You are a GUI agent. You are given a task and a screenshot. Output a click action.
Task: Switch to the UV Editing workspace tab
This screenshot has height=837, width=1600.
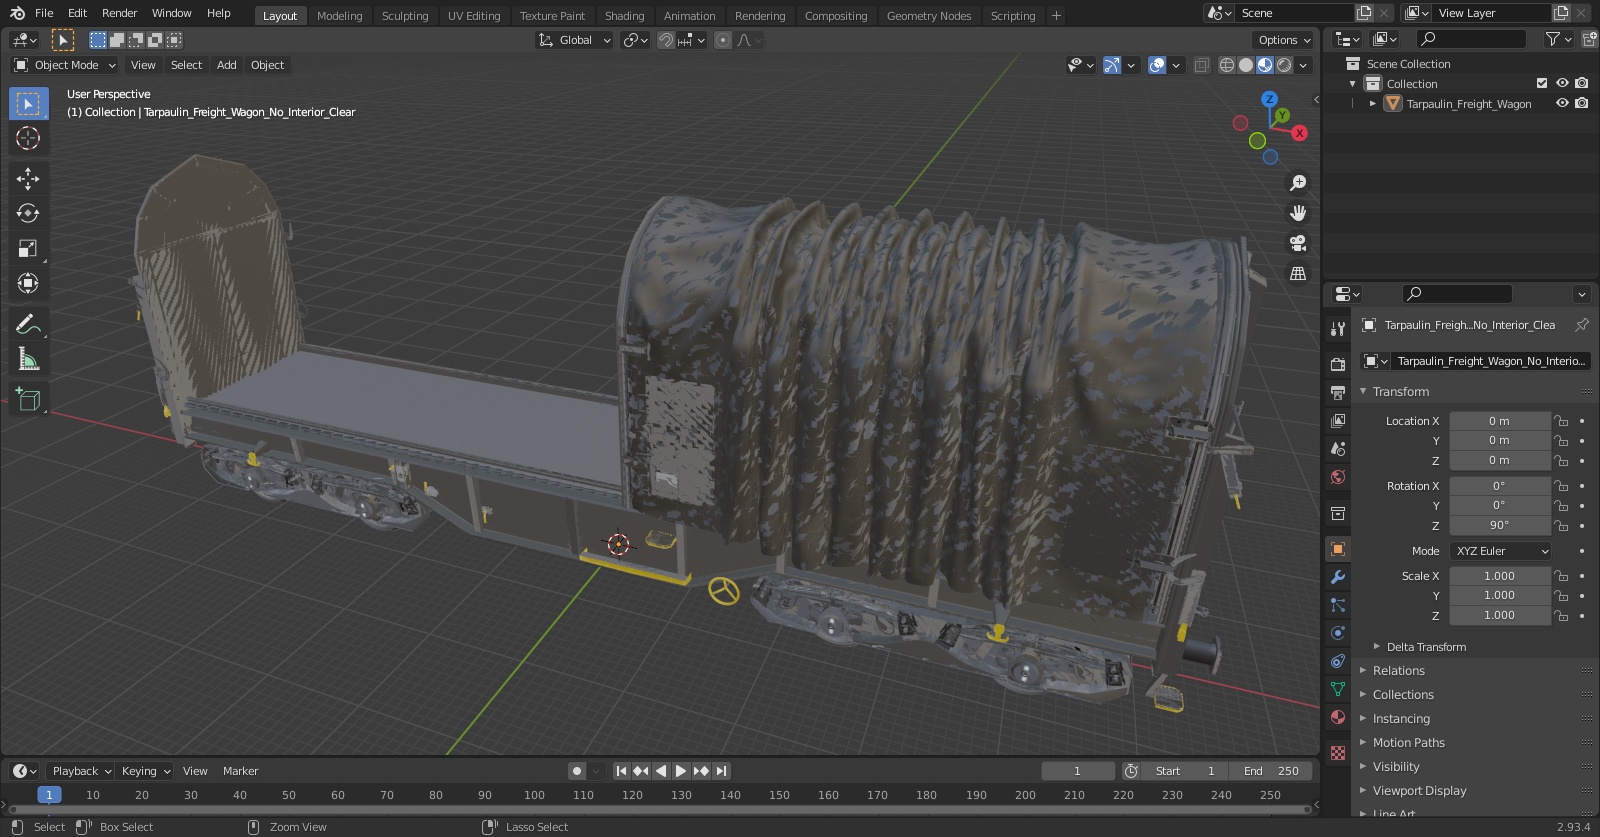474,16
